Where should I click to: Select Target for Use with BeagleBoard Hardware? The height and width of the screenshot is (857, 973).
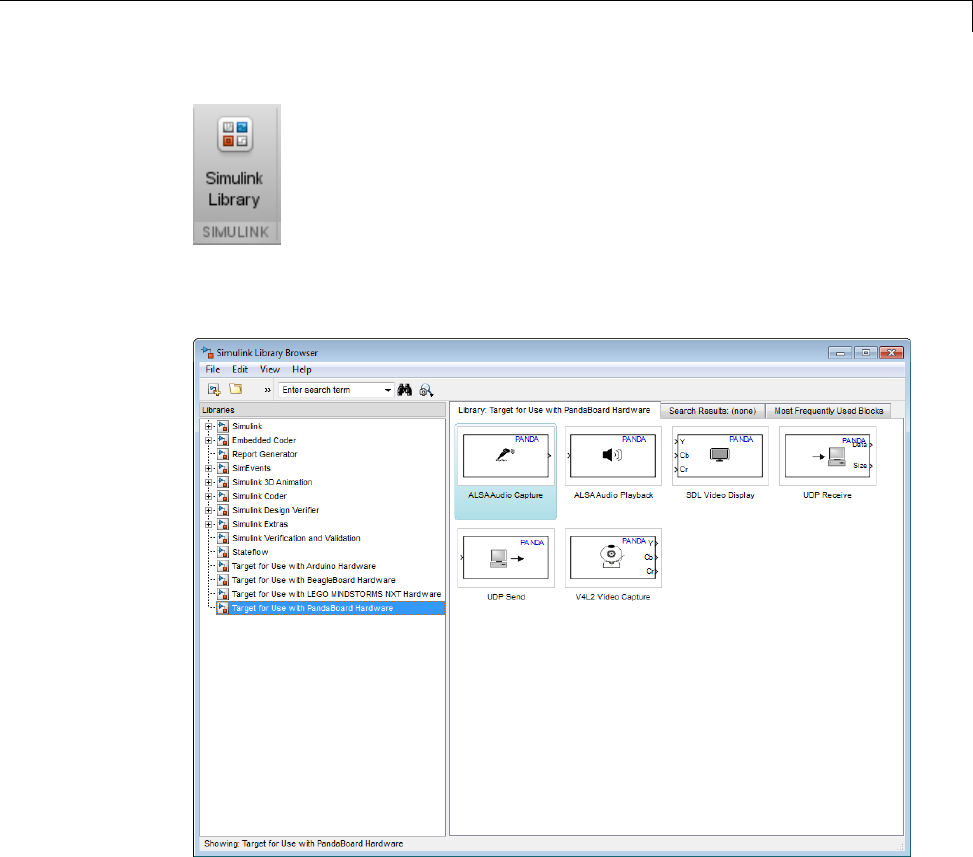(x=313, y=580)
